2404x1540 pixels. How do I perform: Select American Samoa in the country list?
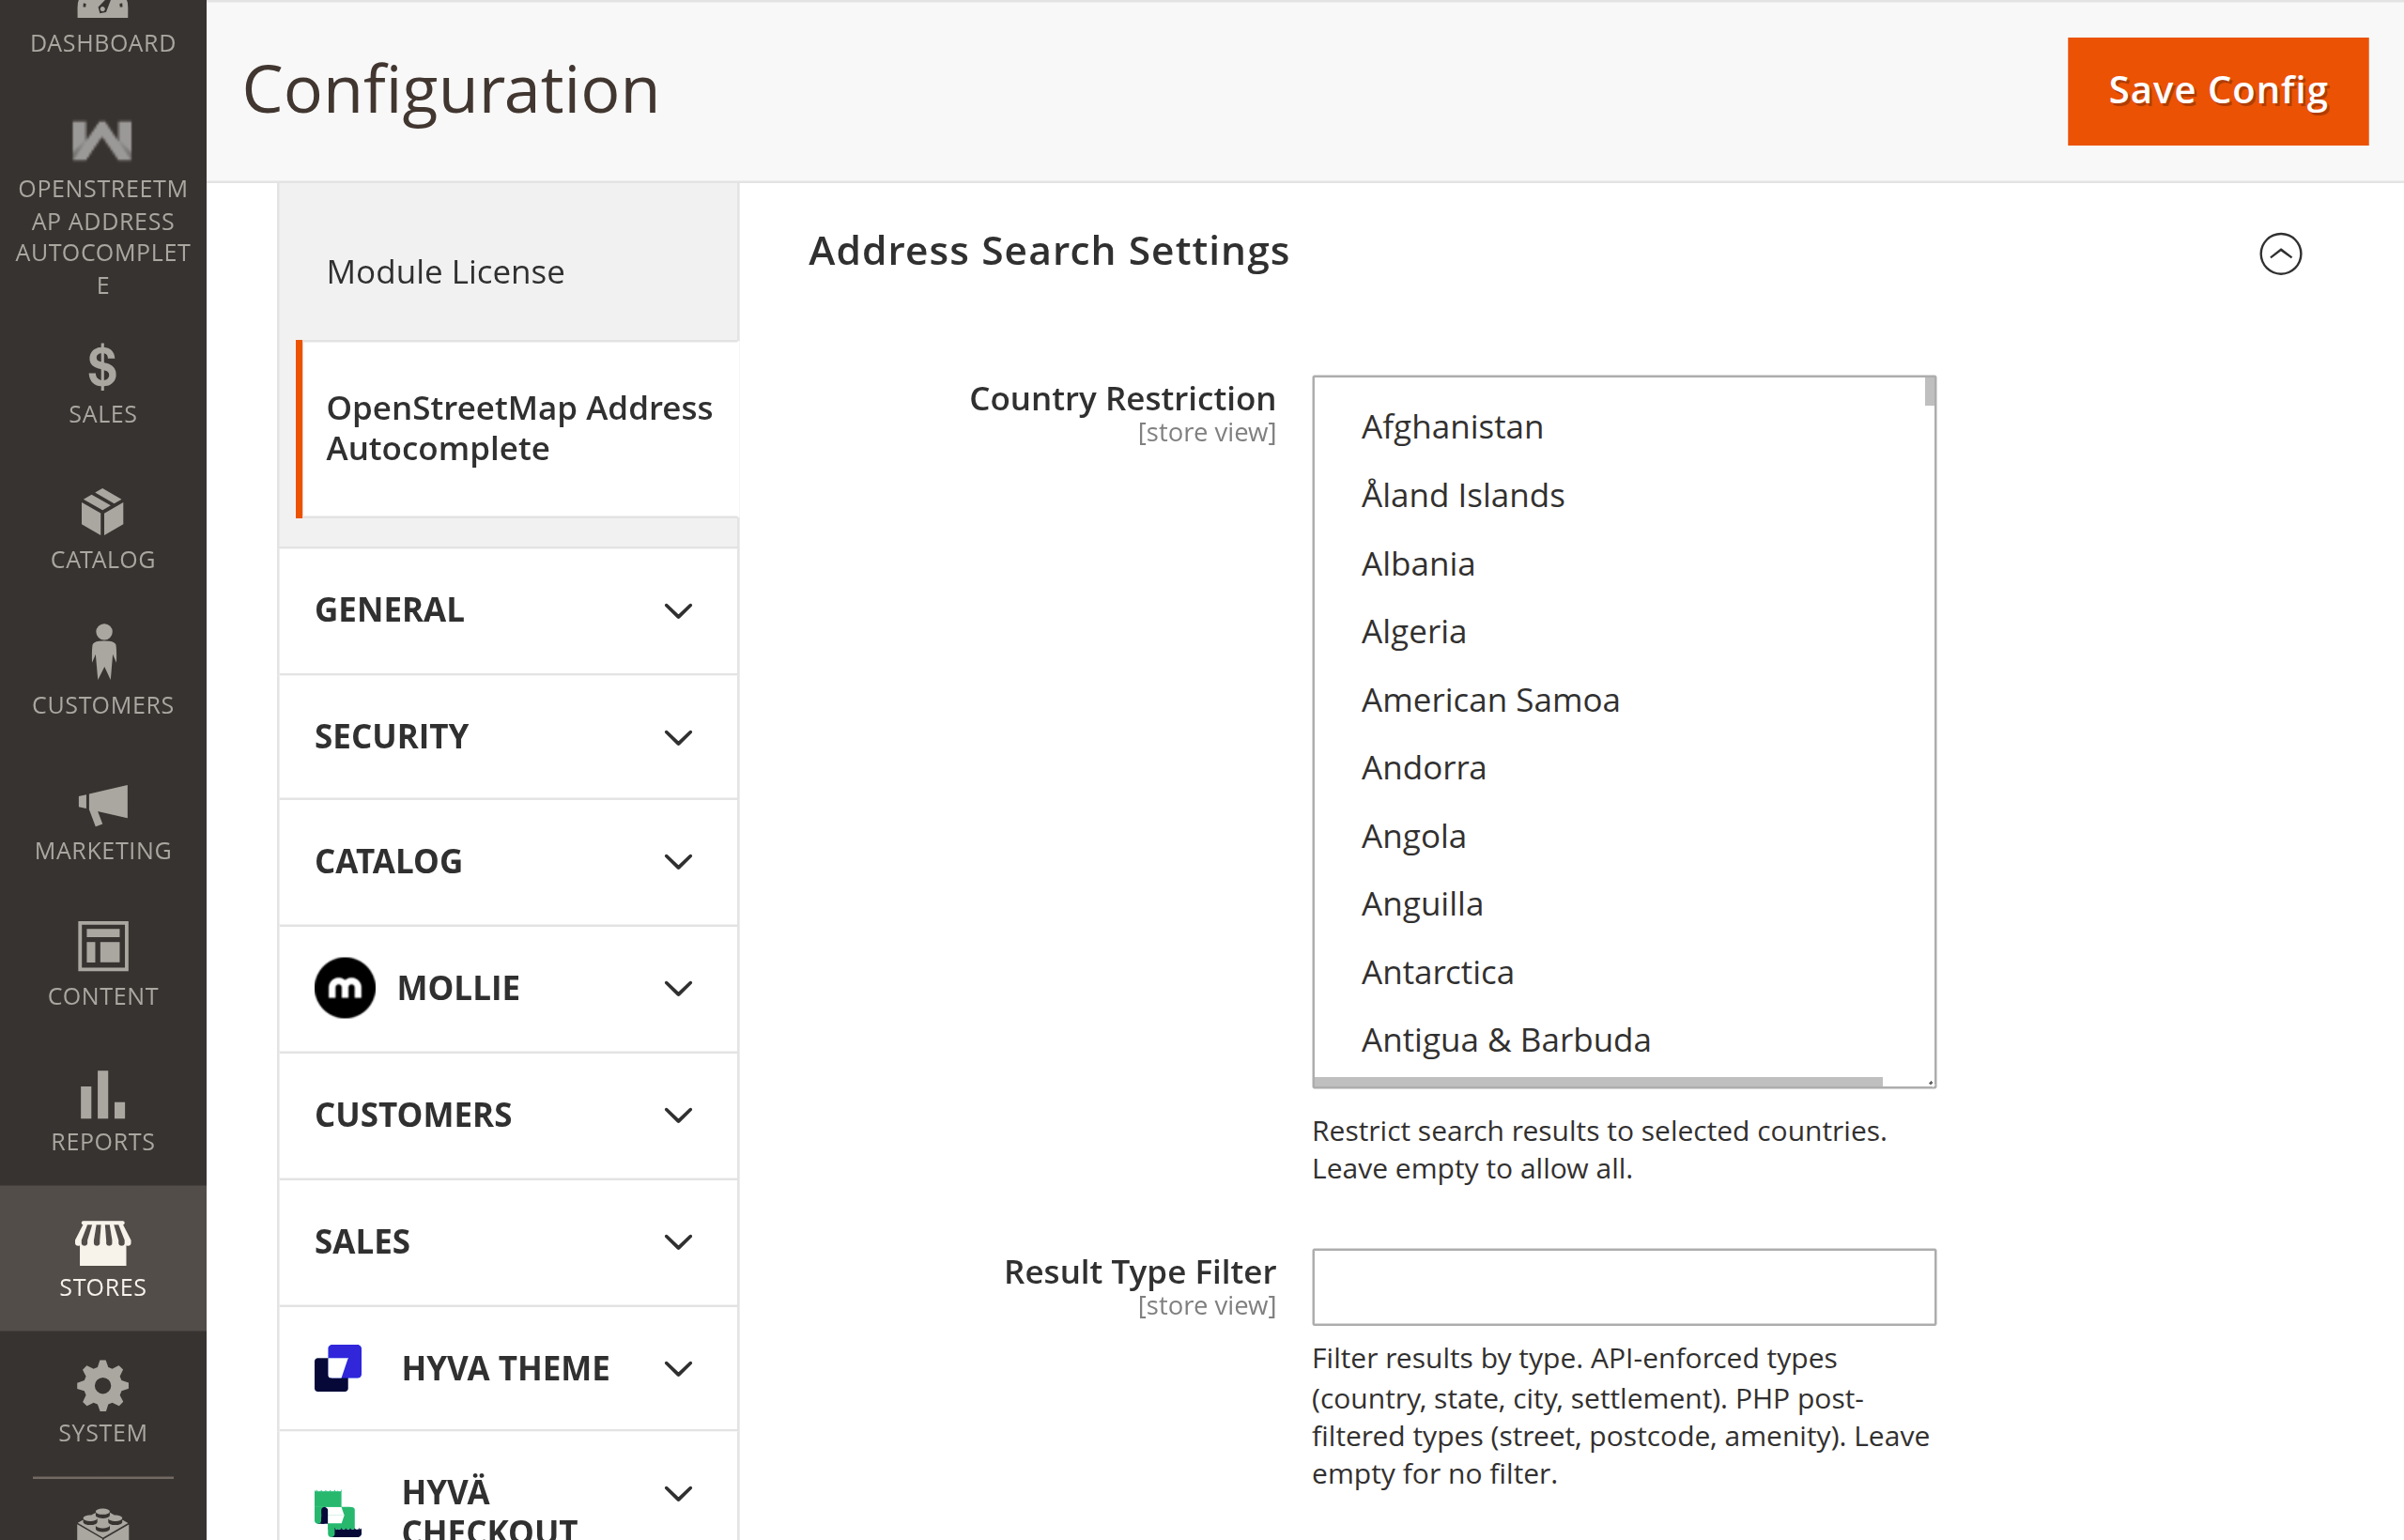1489,700
